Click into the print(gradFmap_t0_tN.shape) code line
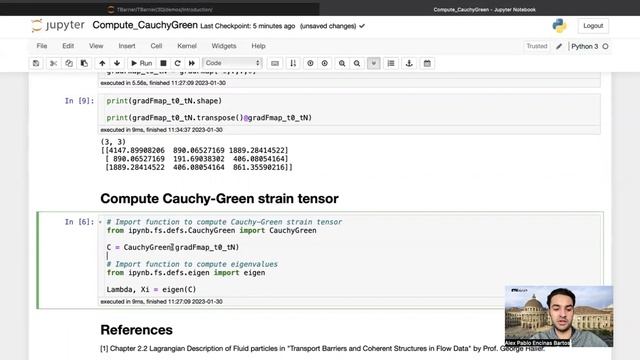Screen dimensions: 640x360 coord(164,101)
